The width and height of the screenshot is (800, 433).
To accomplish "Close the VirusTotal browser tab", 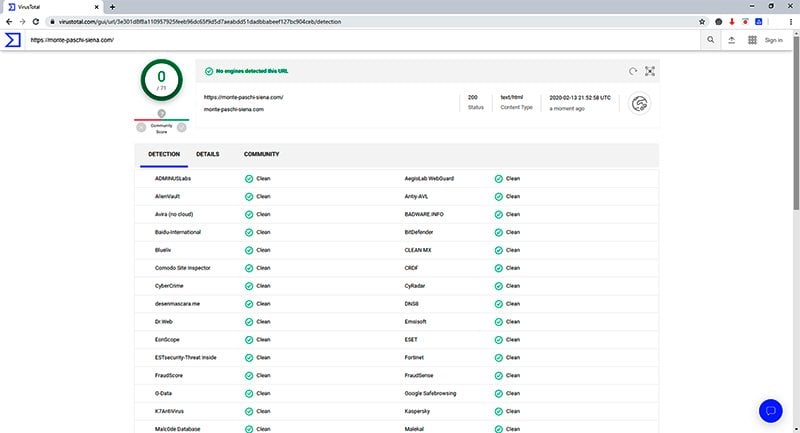I will point(96,7).
